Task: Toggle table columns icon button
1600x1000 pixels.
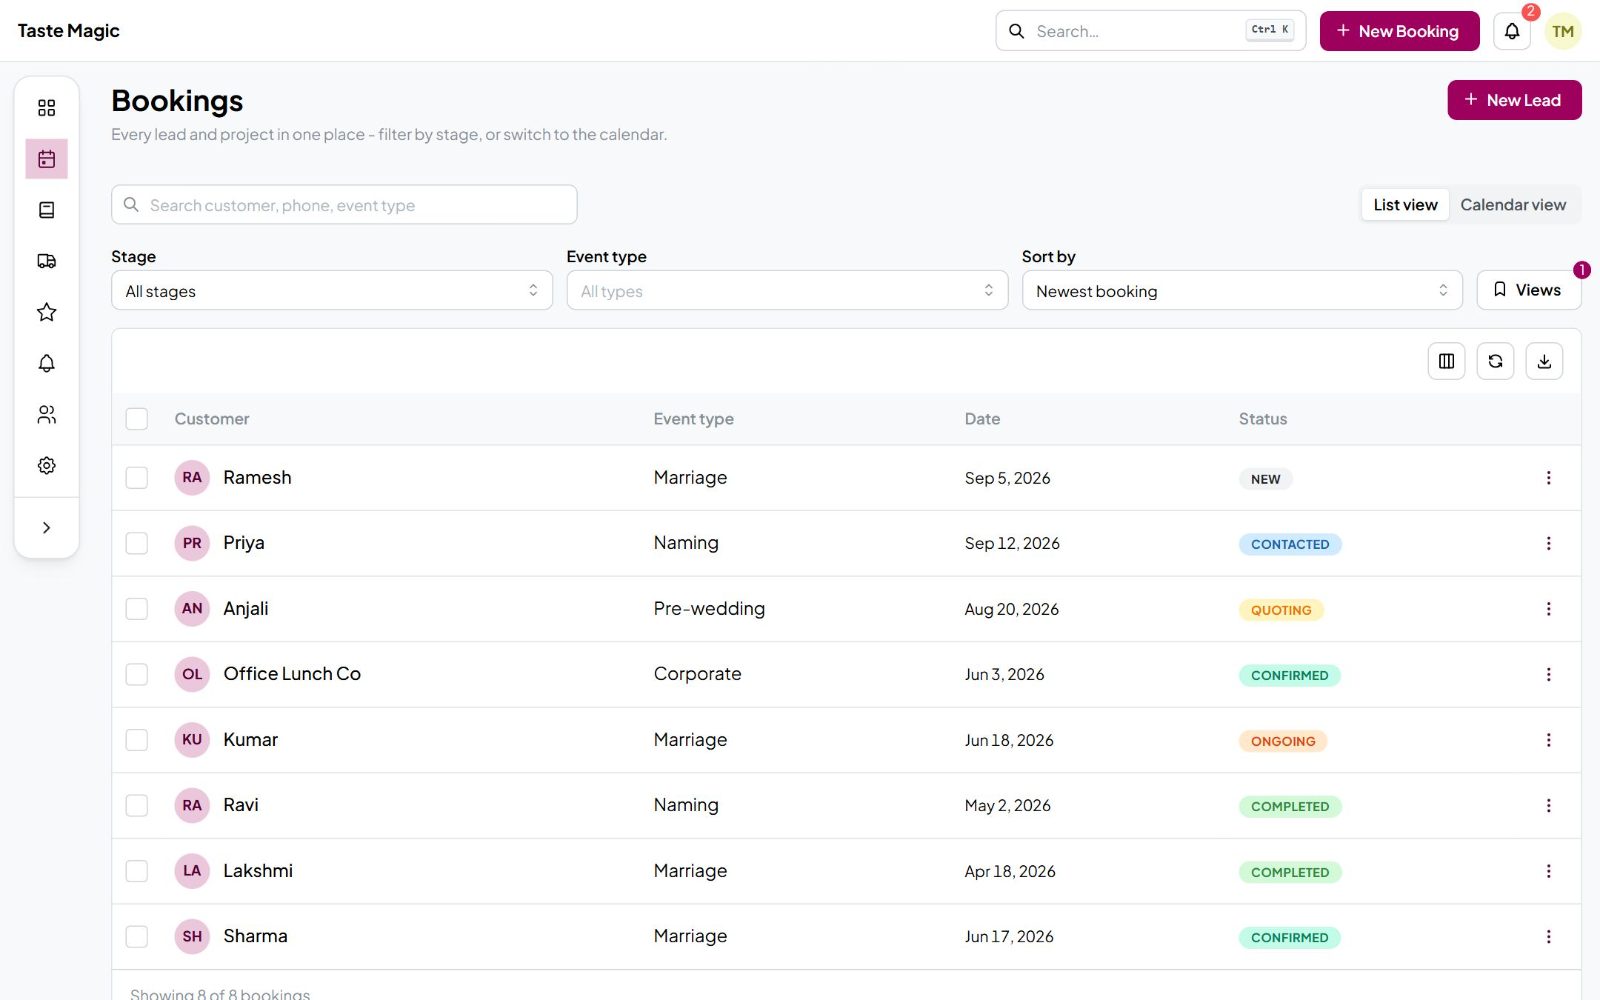Action: (x=1446, y=361)
